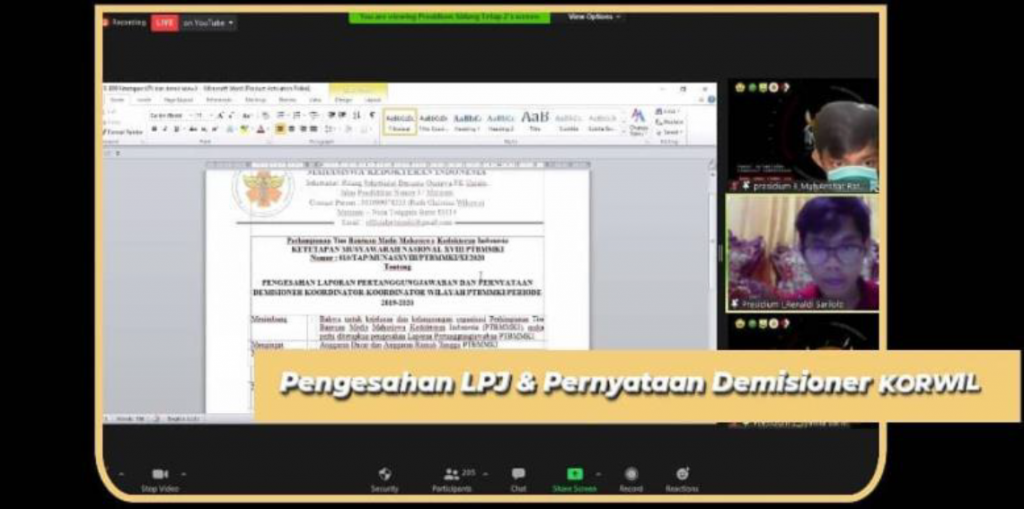Toggle Stop Video camera button
The image size is (1024, 509).
coord(160,480)
